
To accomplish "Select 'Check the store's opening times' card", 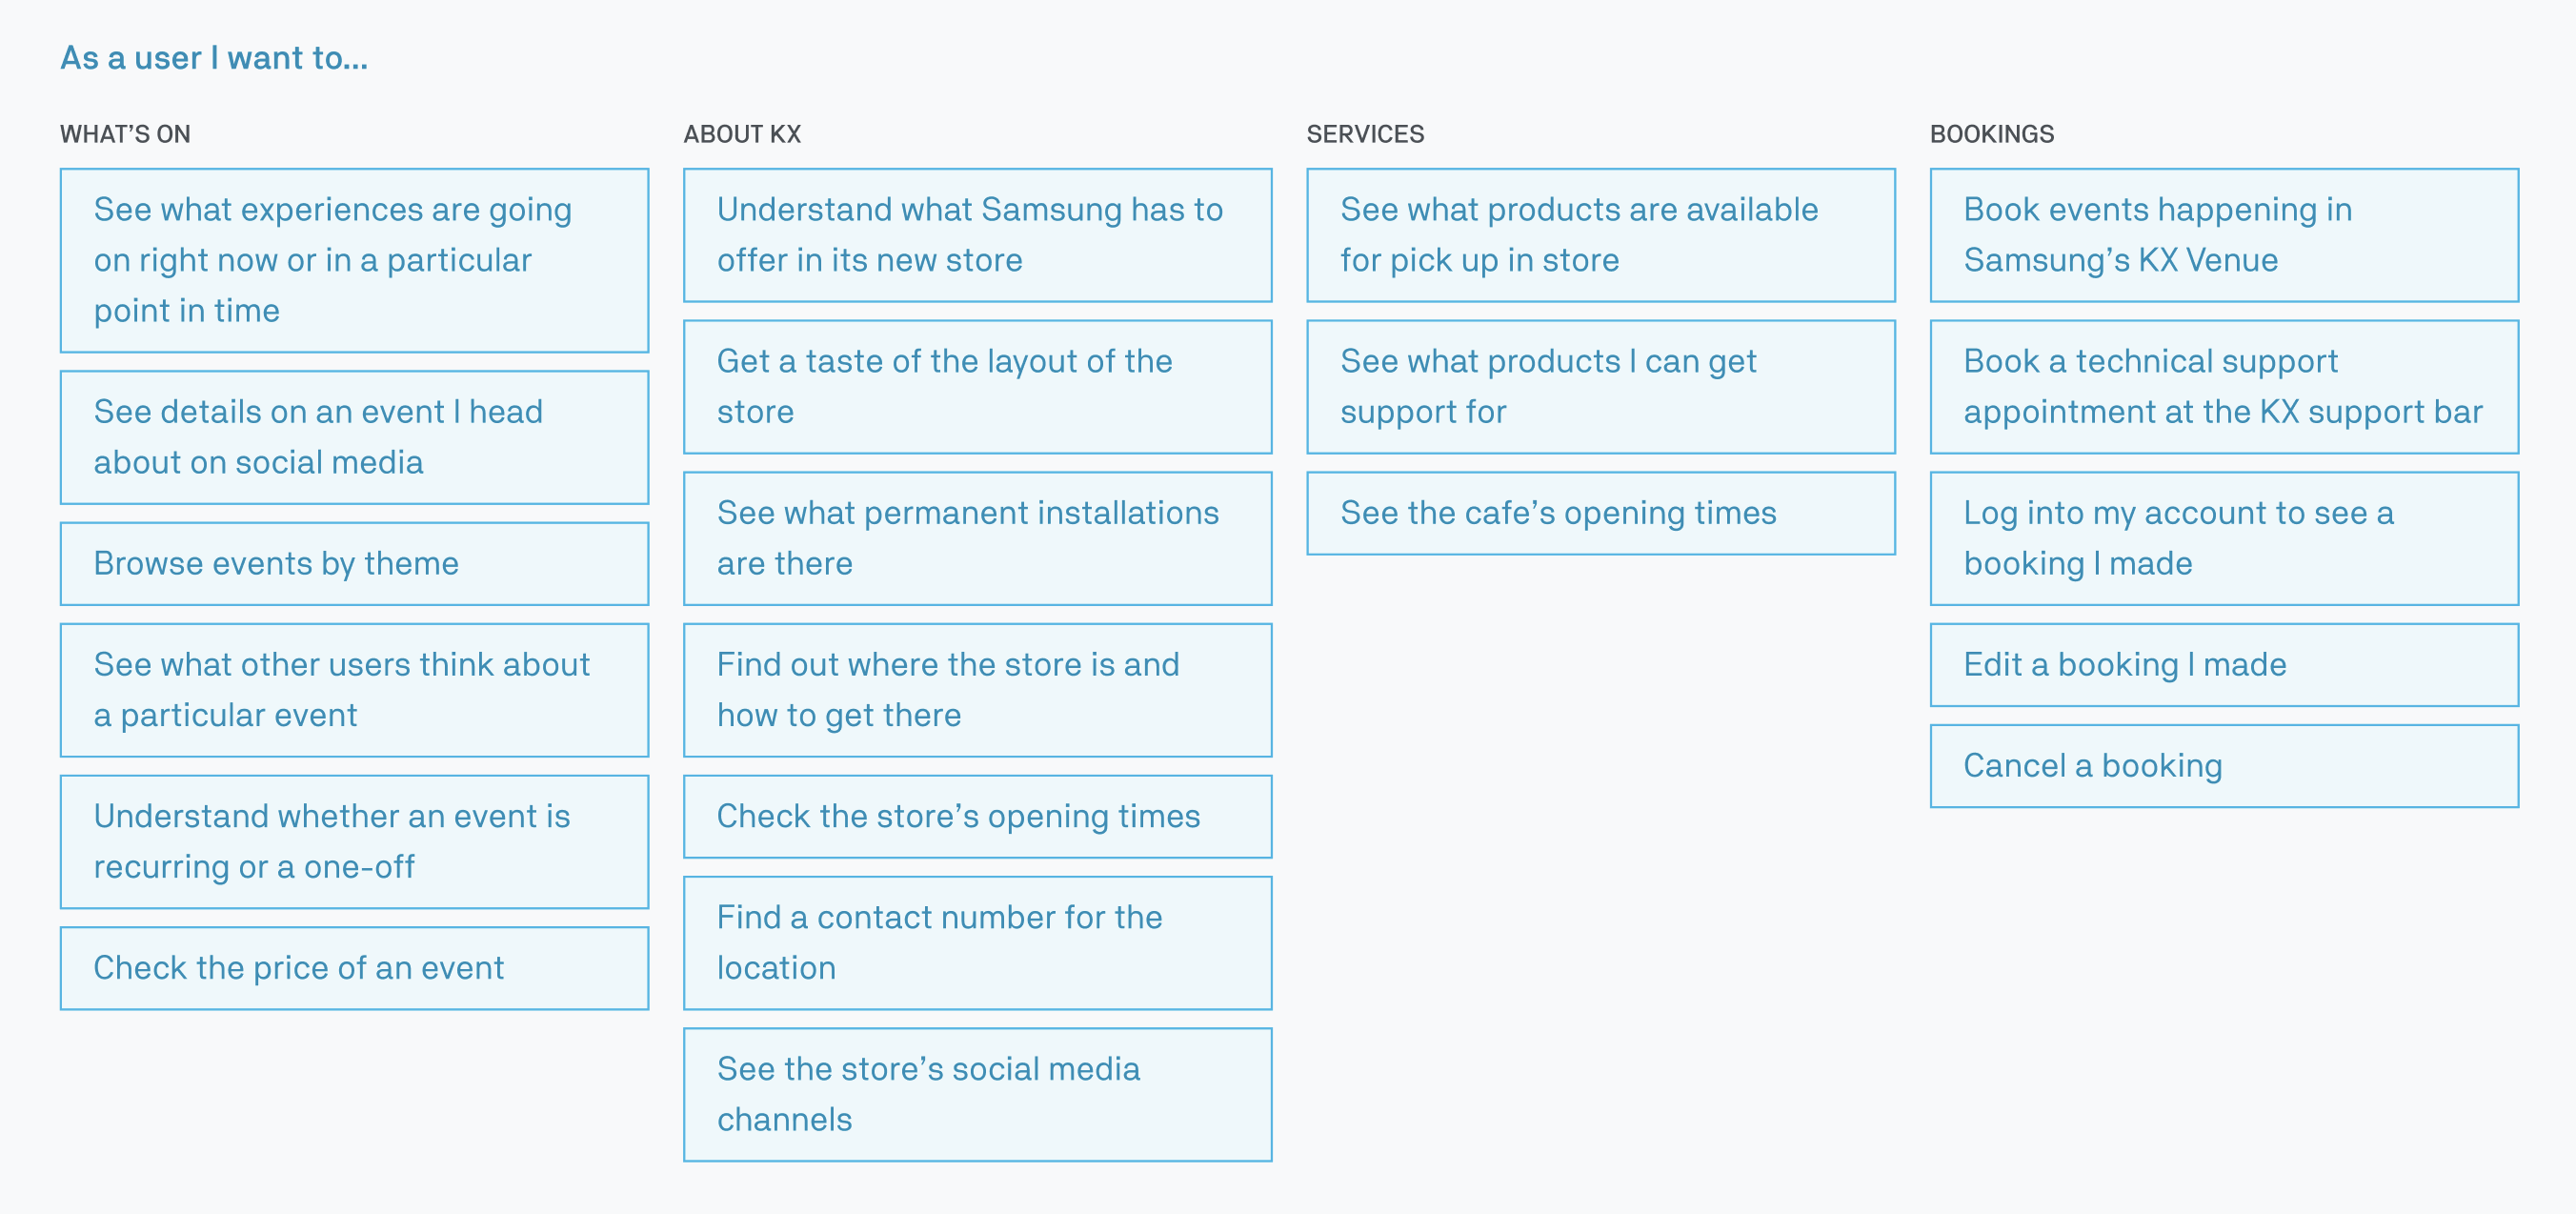I will (977, 817).
